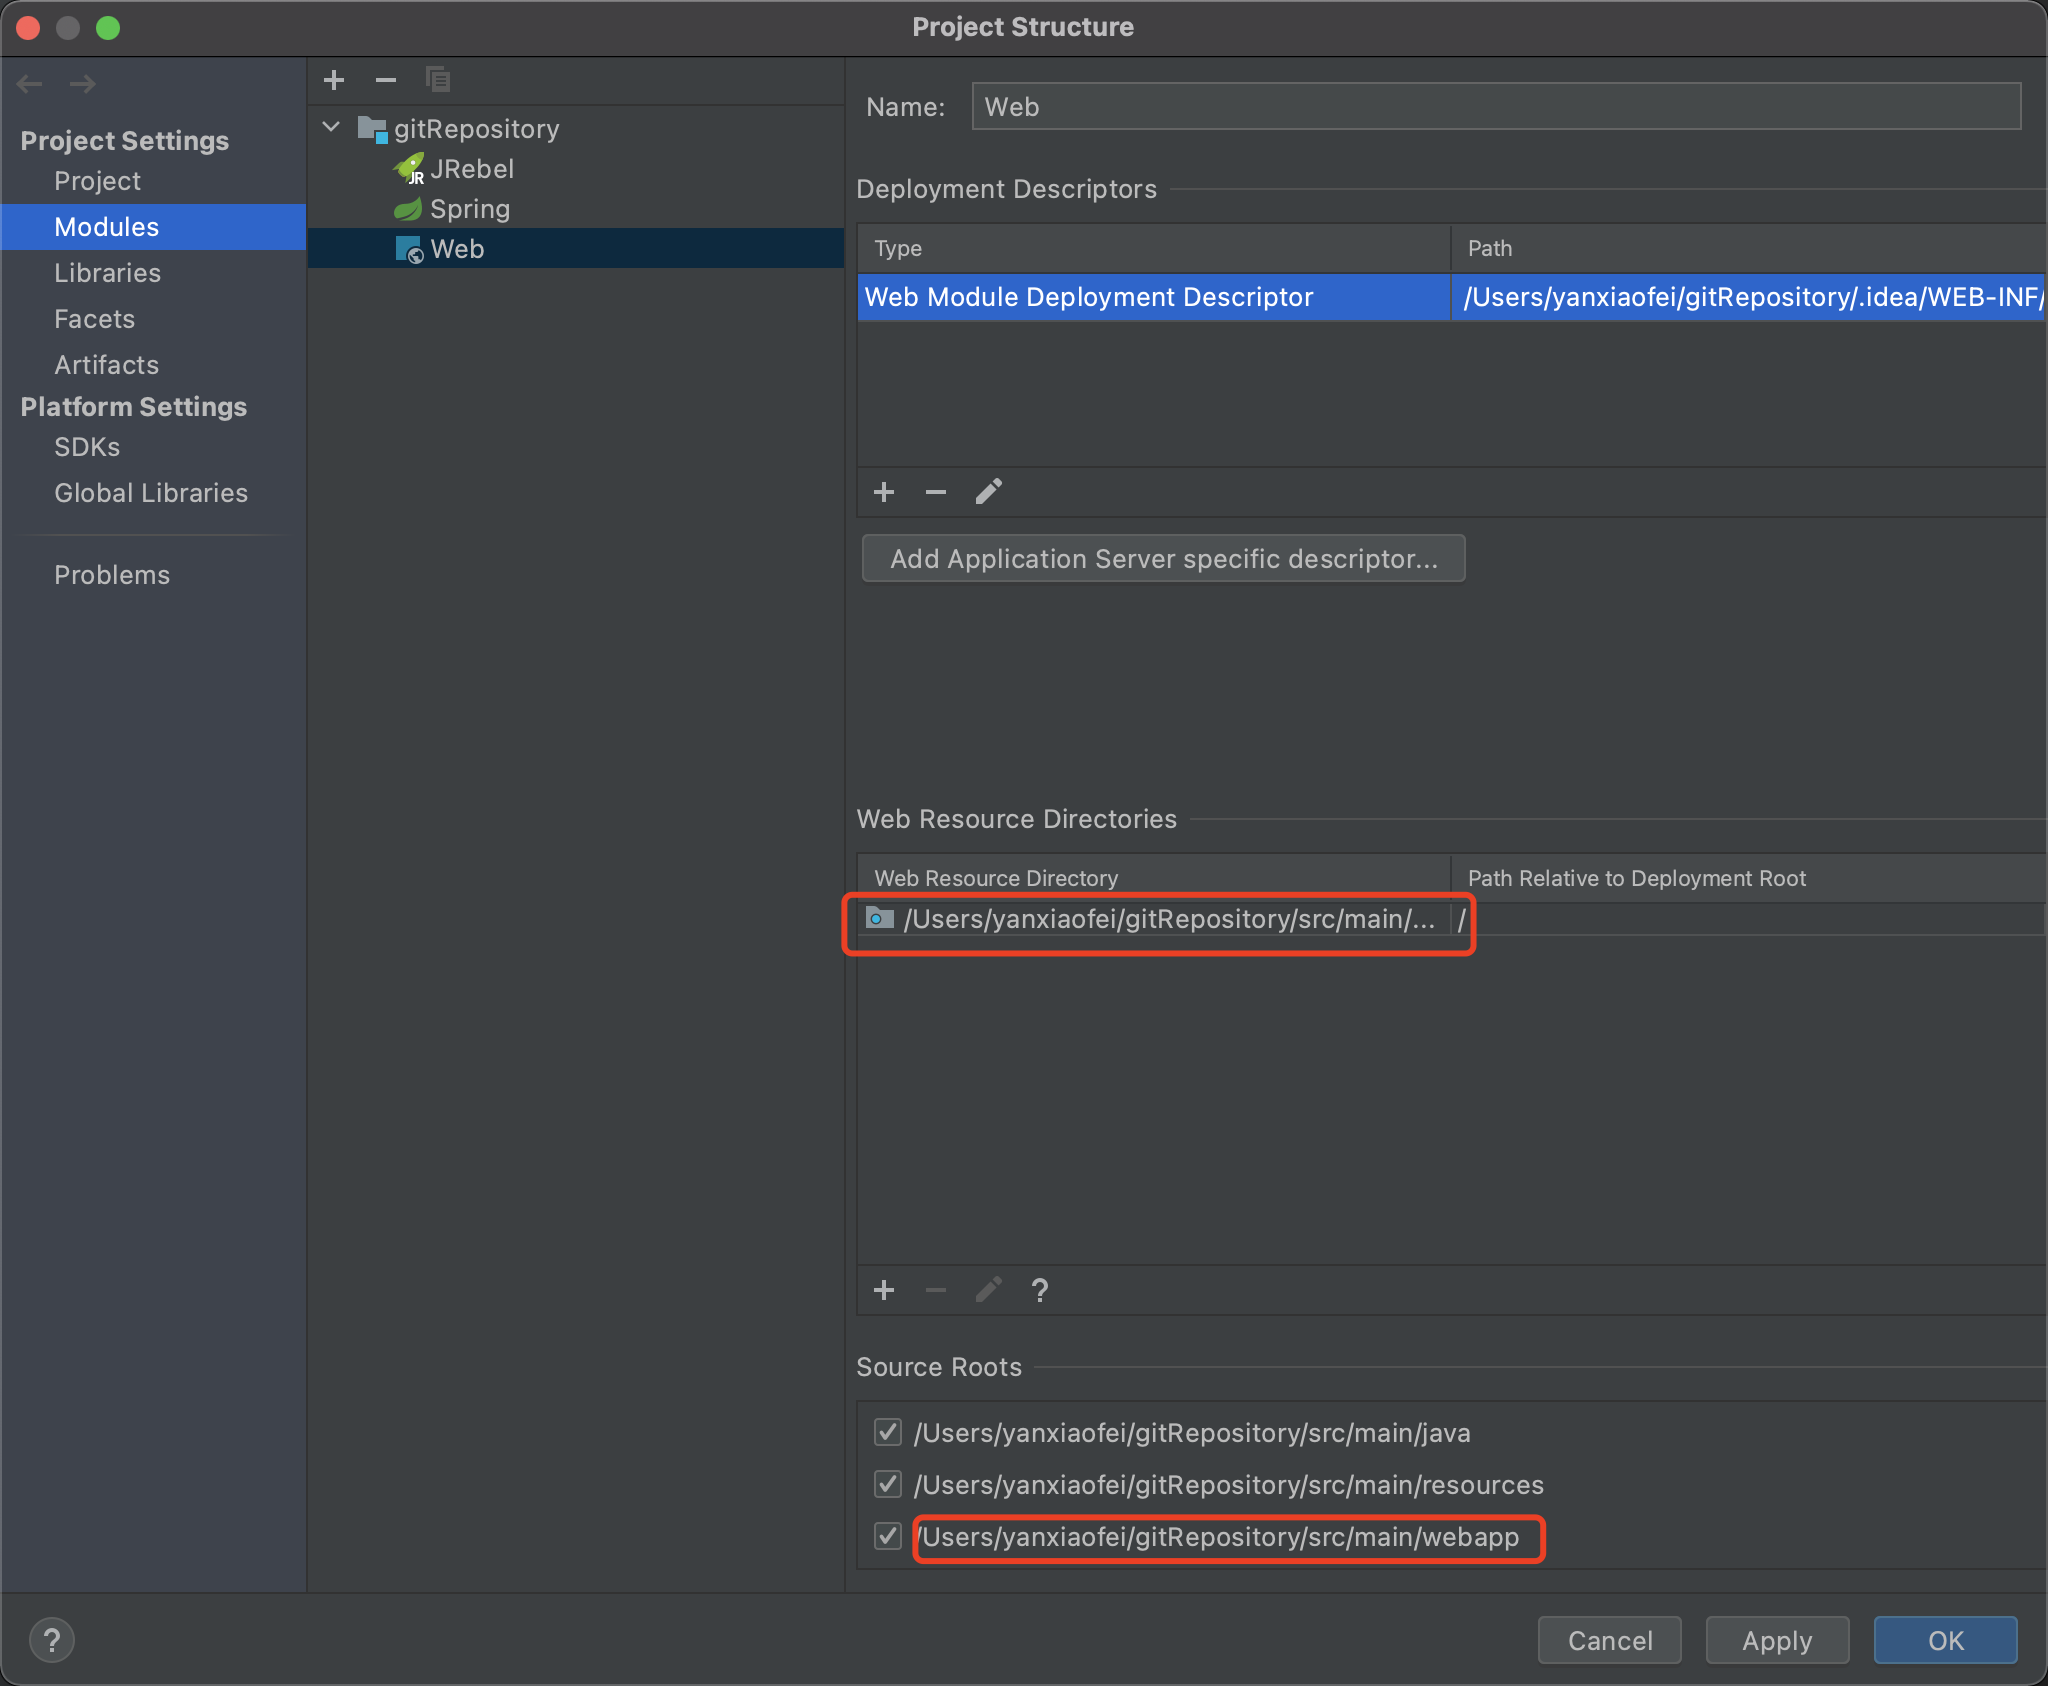This screenshot has height=1686, width=2048.
Task: Select the Spring facet in tree
Action: [x=469, y=209]
